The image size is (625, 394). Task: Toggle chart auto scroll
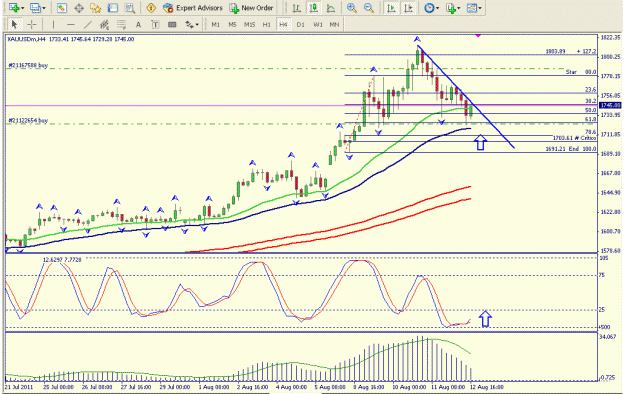(391, 8)
